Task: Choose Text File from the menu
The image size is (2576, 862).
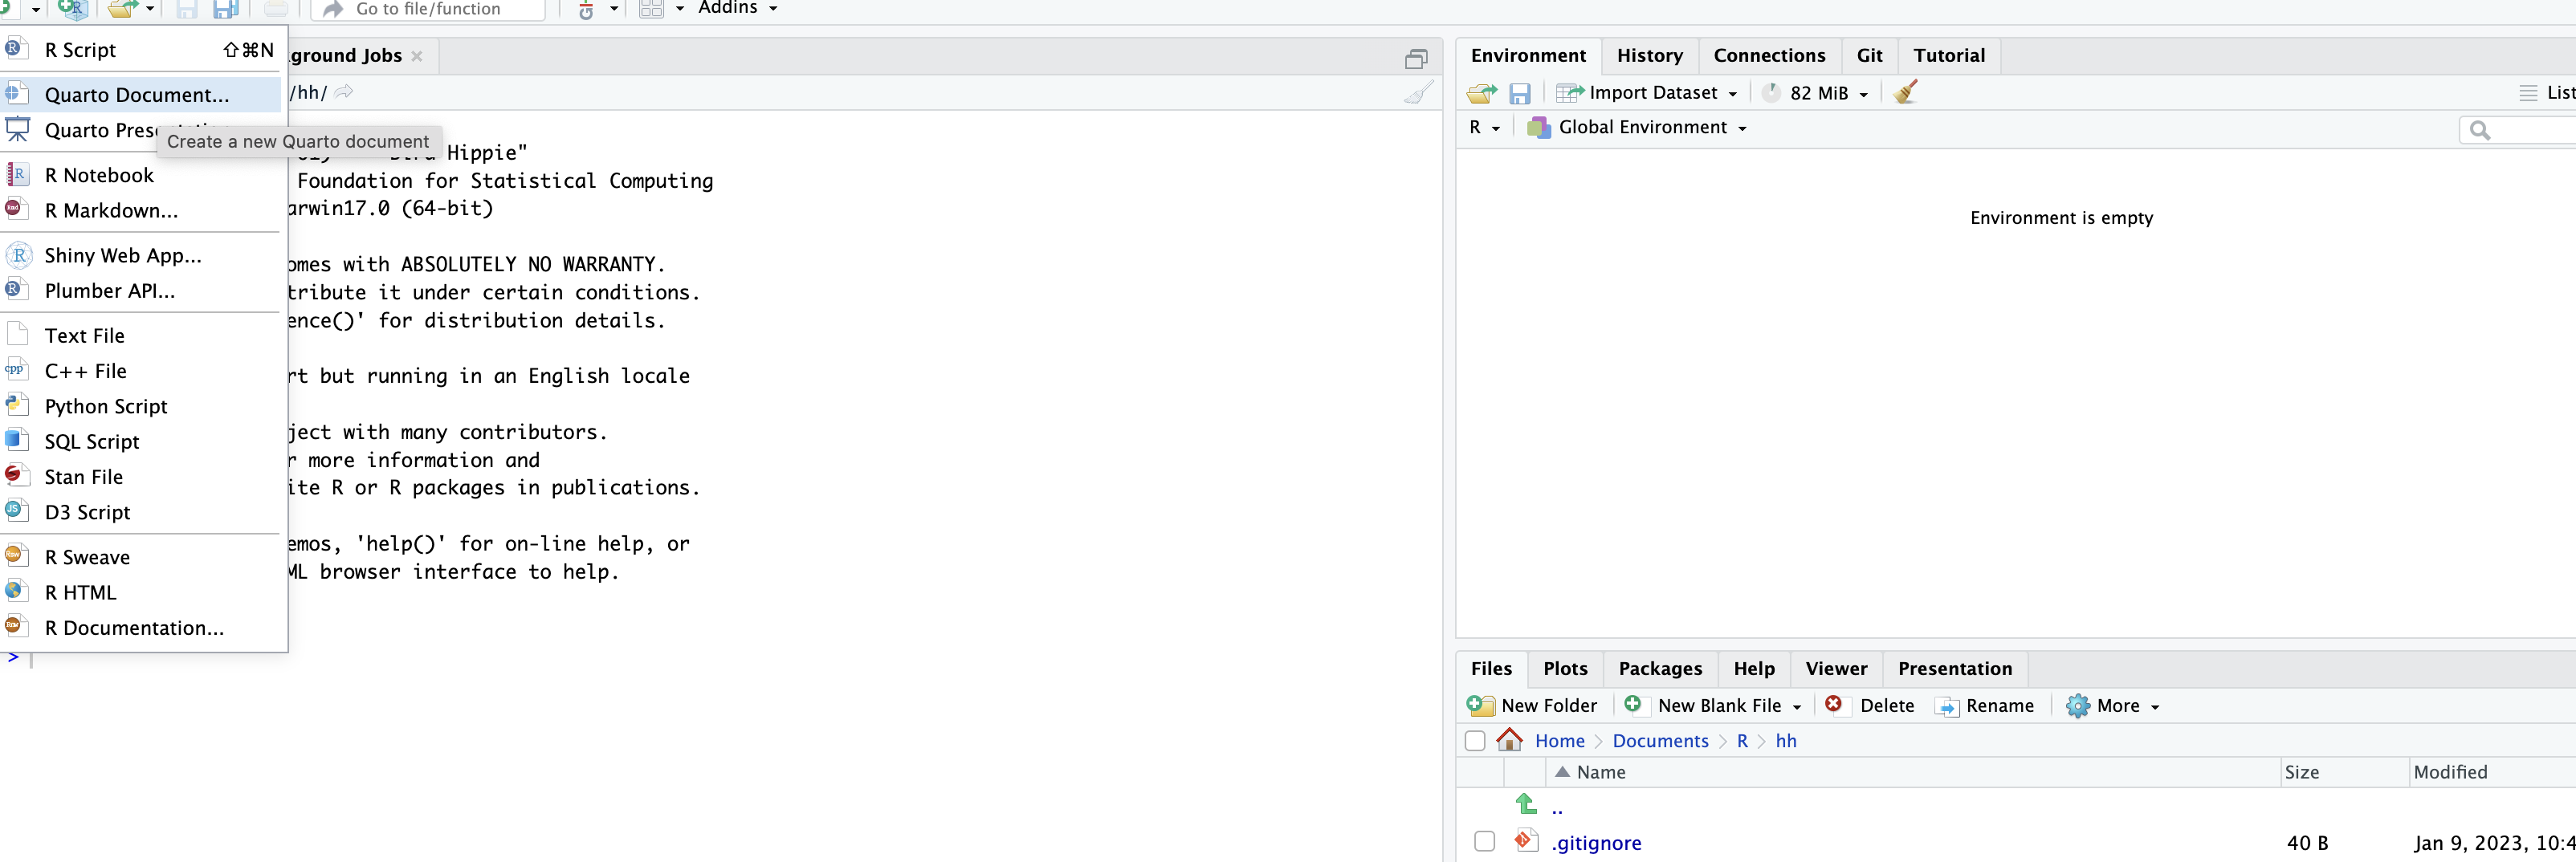Action: (141, 336)
